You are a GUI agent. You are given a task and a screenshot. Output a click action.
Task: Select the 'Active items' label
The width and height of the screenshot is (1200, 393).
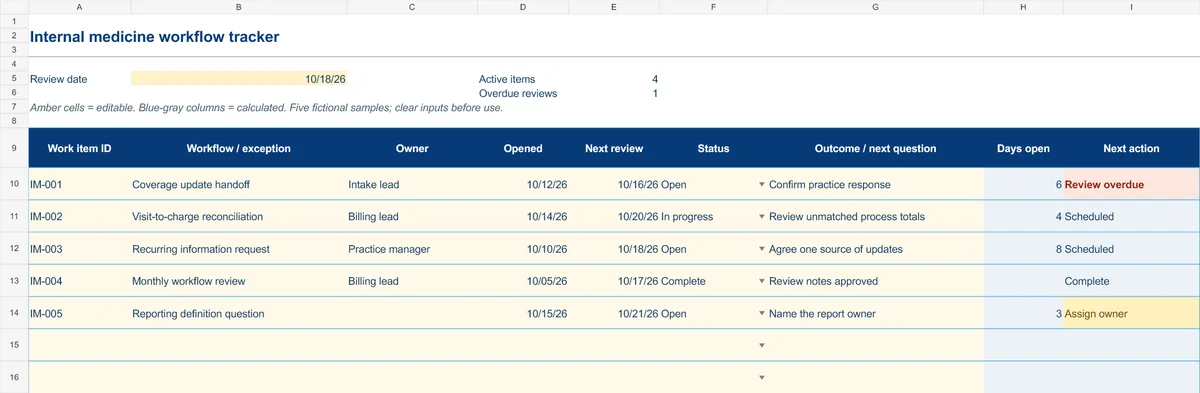[x=507, y=79]
